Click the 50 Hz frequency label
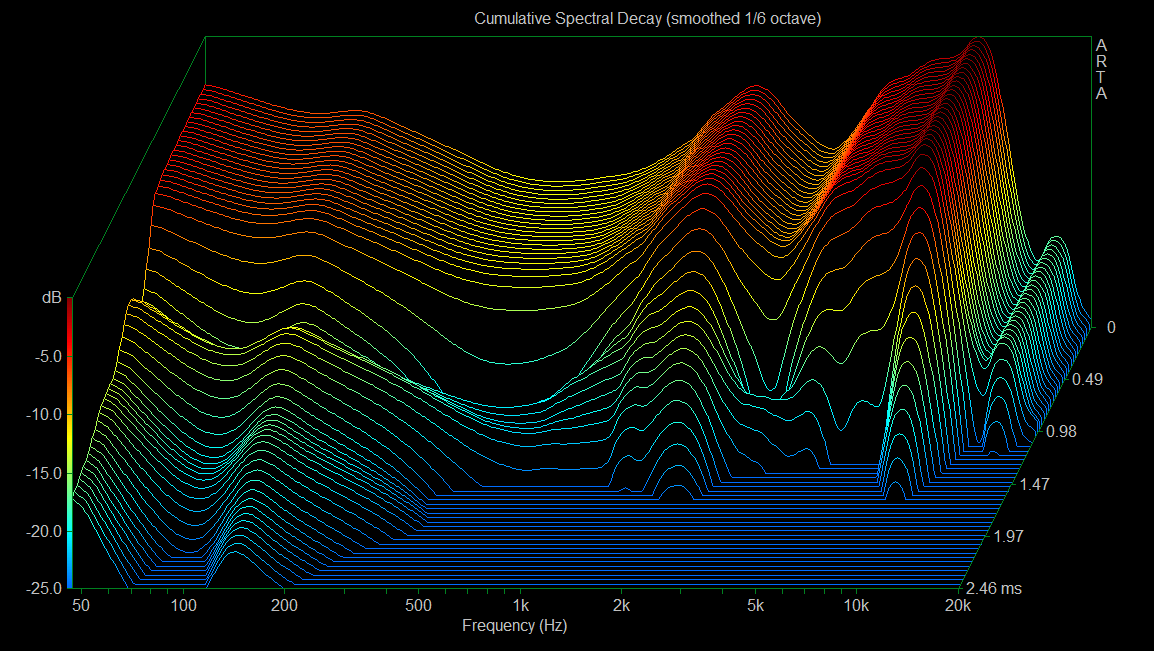 click(80, 606)
